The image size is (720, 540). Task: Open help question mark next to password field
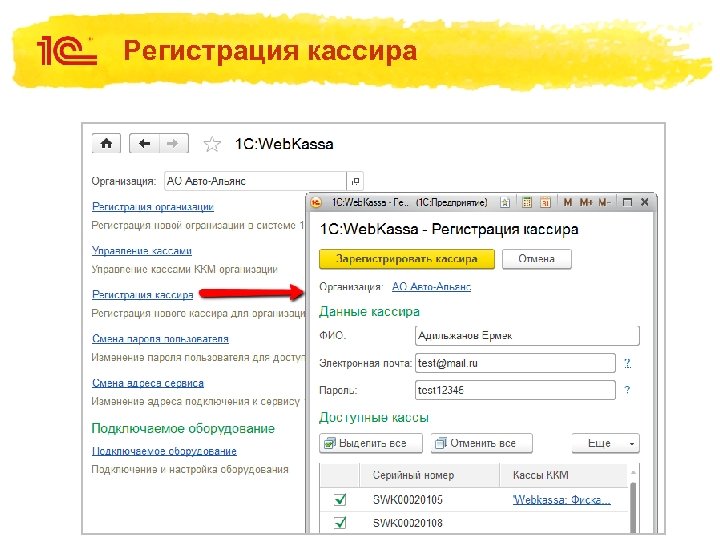627,390
